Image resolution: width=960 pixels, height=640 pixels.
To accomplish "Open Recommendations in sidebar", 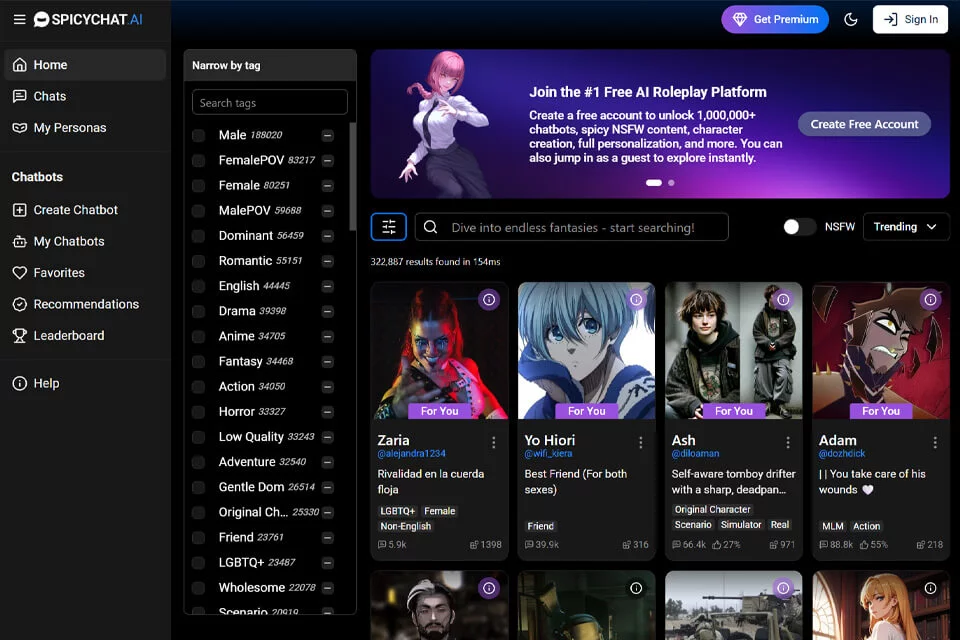I will pos(85,304).
